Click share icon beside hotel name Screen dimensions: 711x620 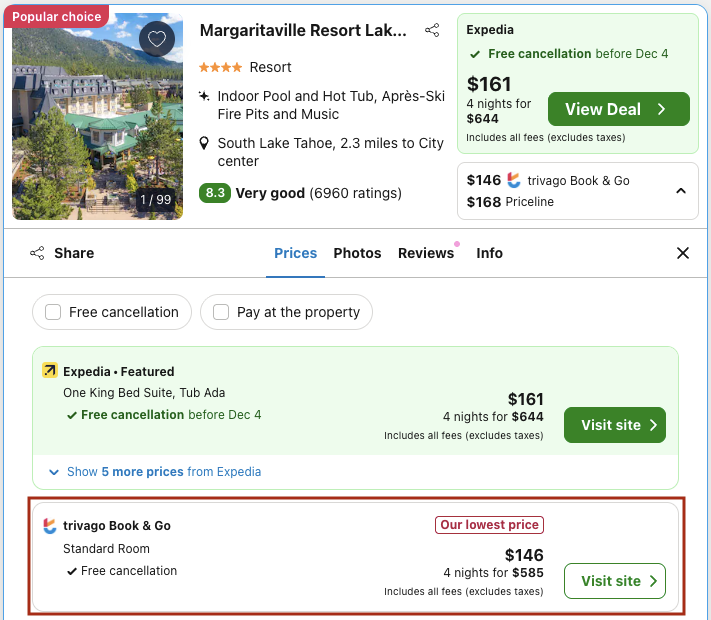[x=432, y=31]
